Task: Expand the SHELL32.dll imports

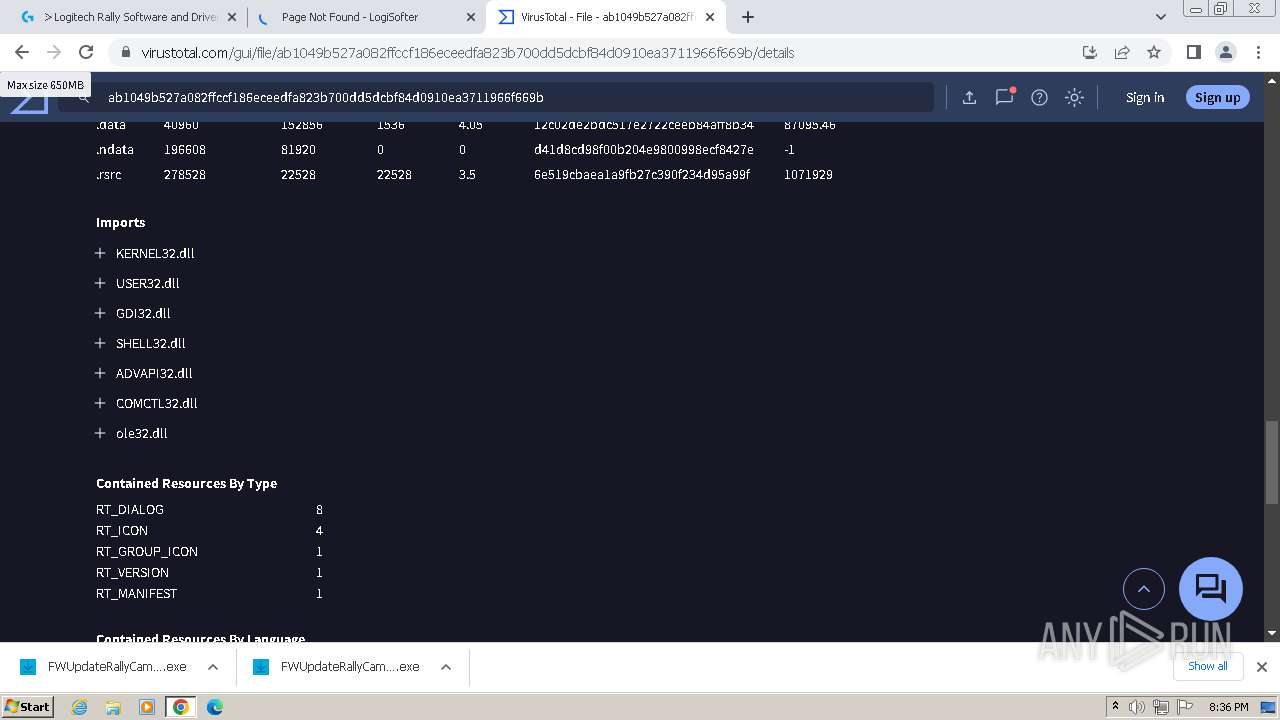Action: tap(100, 343)
